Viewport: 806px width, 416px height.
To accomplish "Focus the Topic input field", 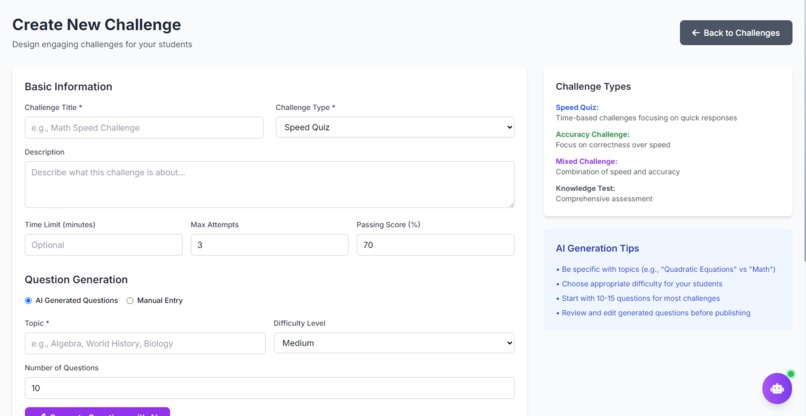I will point(145,343).
